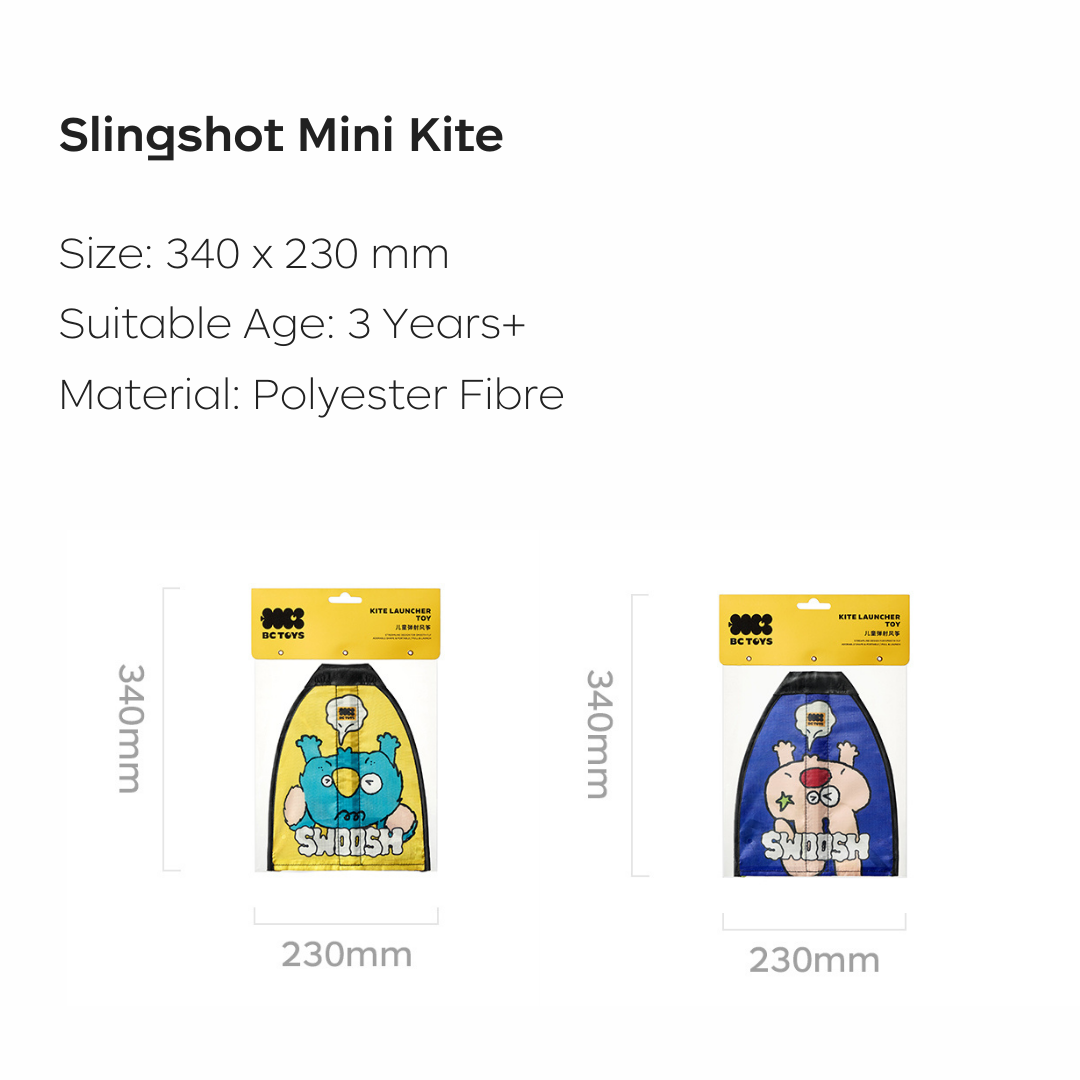
Task: Click the BC Toys logo on yellow package
Action: point(282,623)
